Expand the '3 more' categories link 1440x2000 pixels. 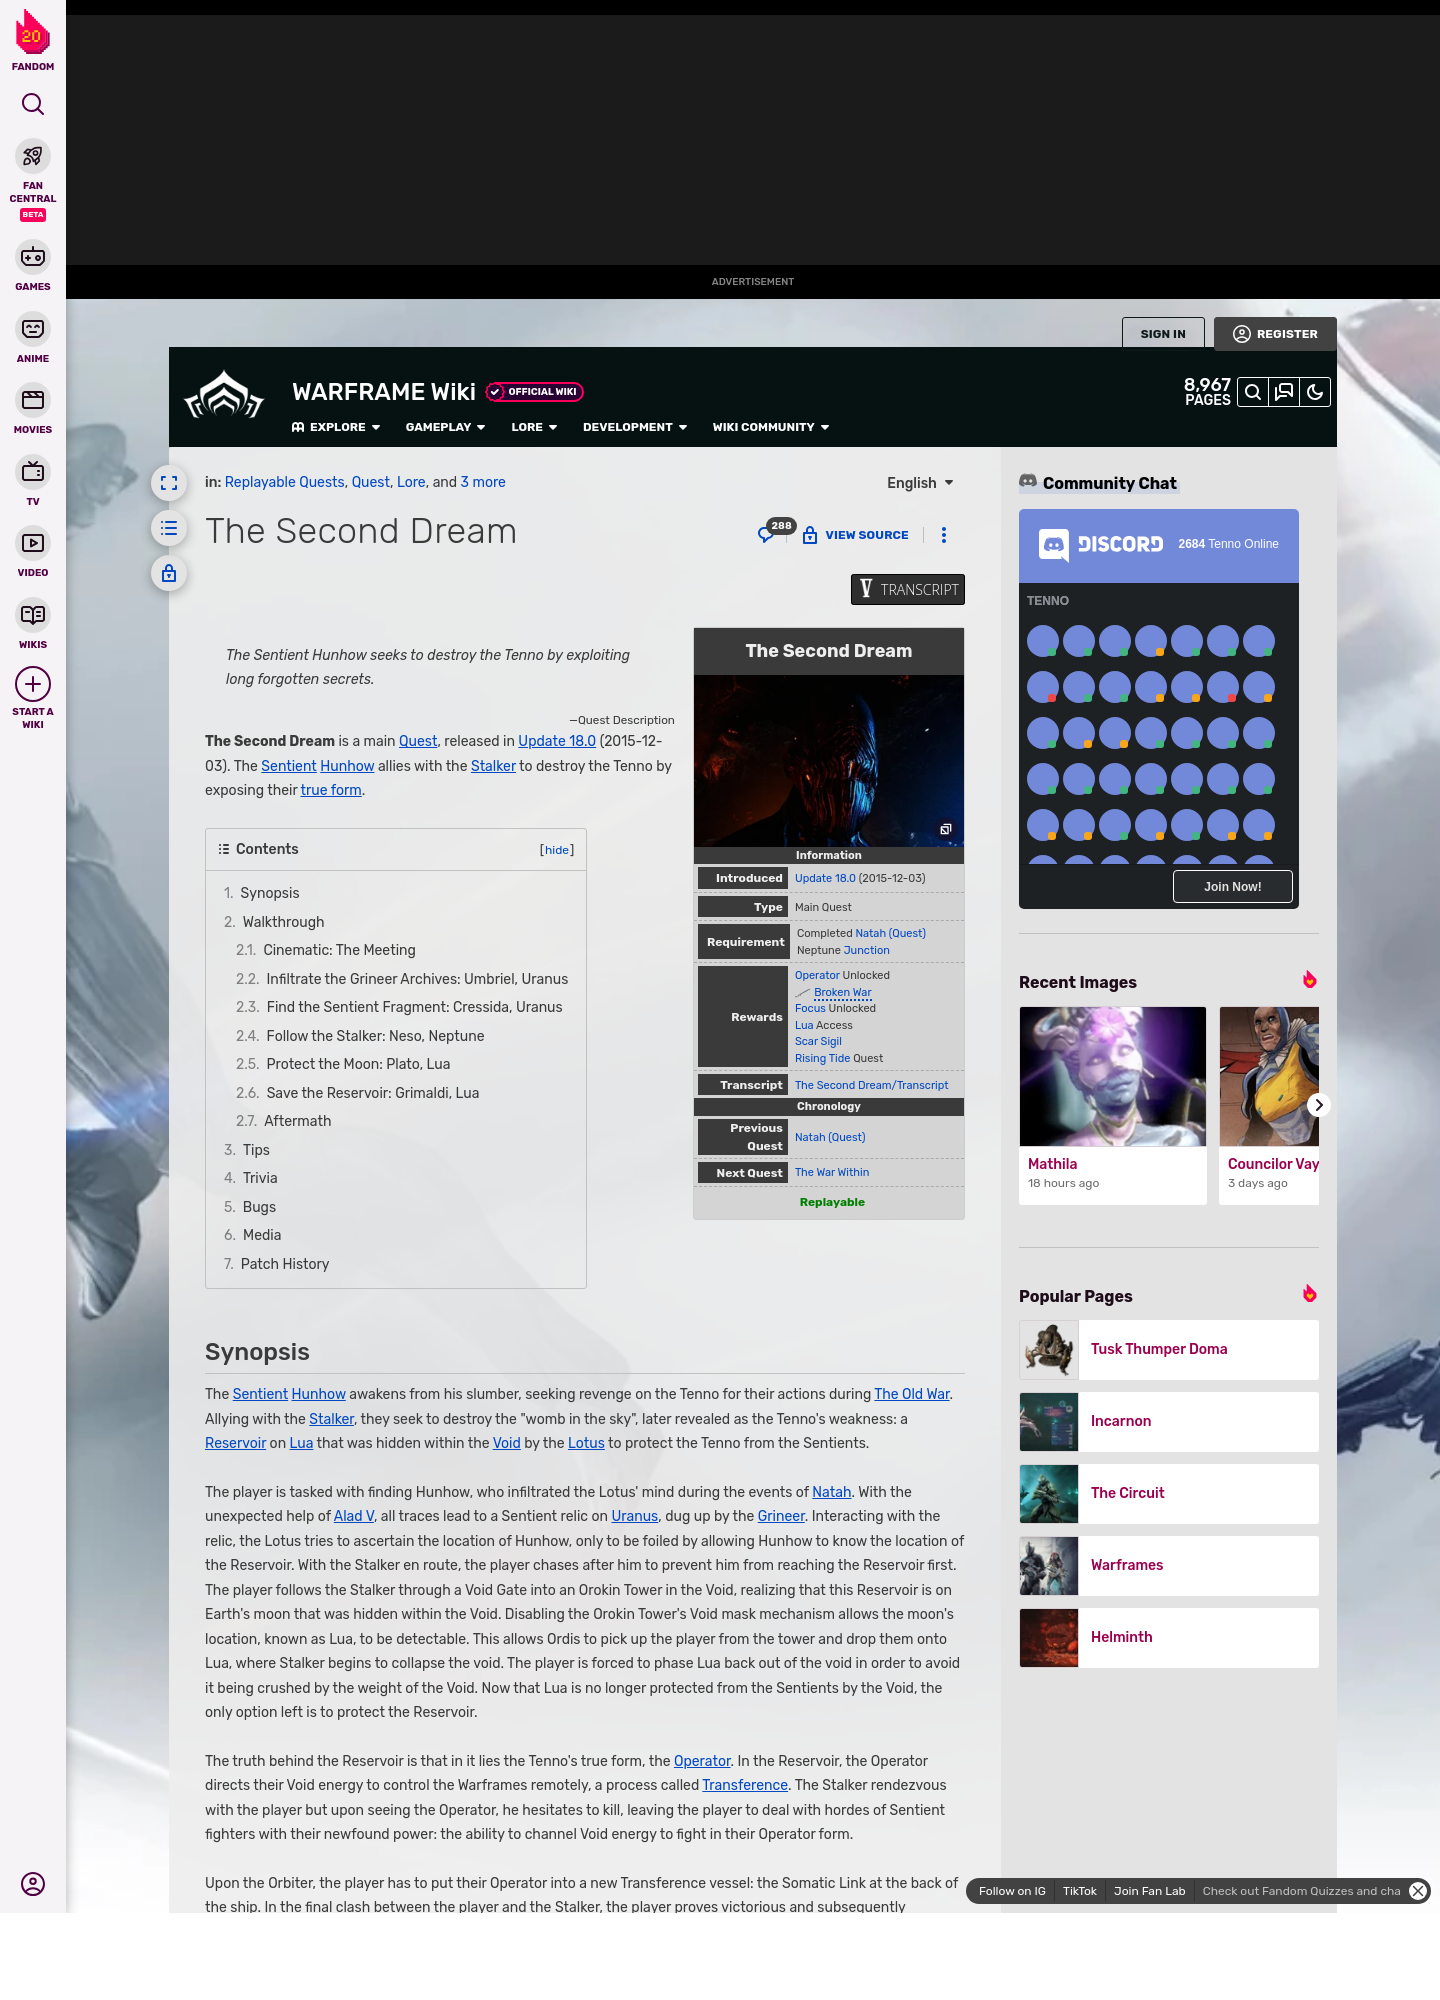click(483, 482)
